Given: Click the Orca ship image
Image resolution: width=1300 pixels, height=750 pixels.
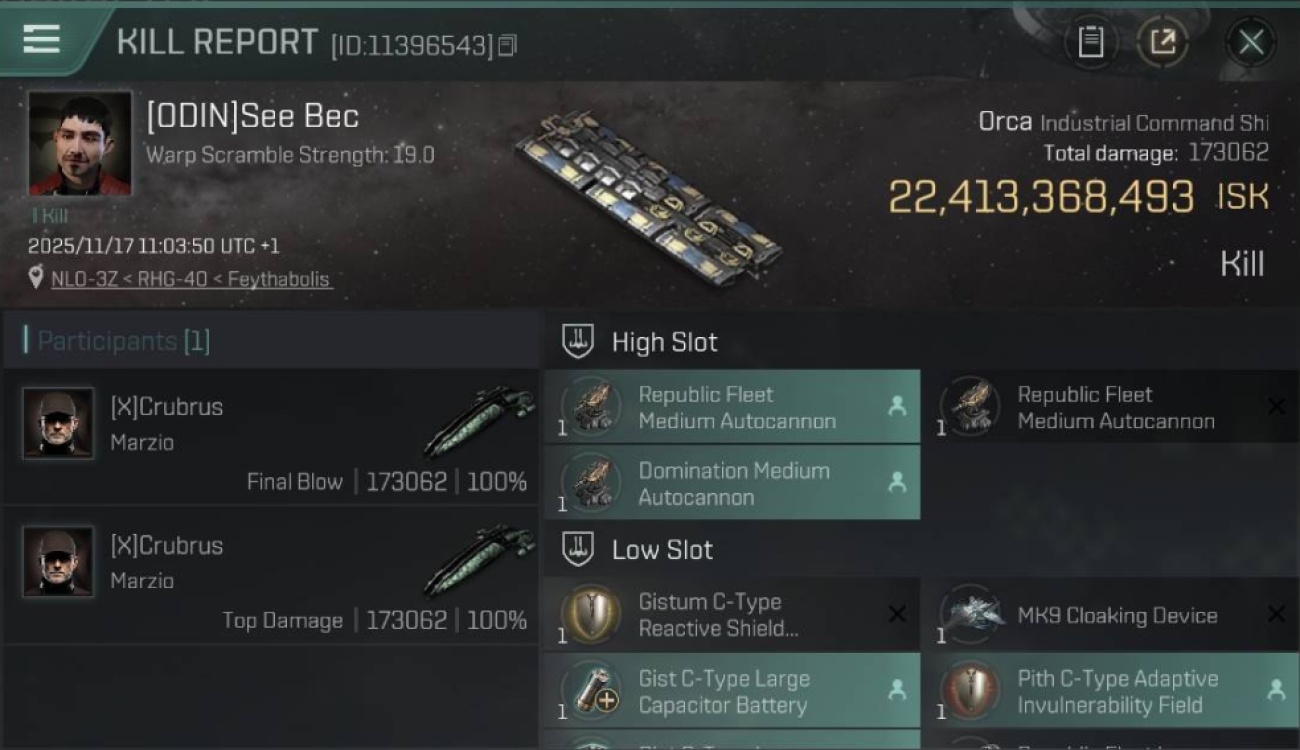Looking at the screenshot, I should (650, 200).
